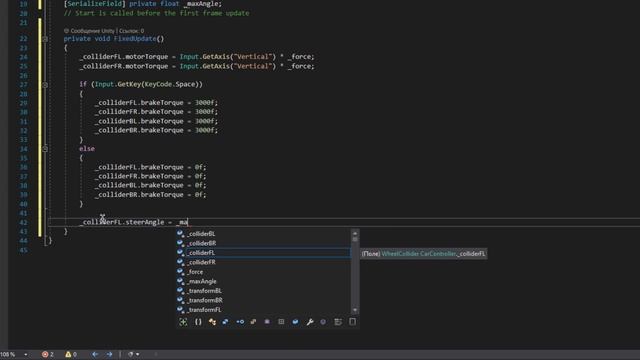640x360 pixels.
Task: Click the quick-info tooltip for _colliderFL
Action: (x=423, y=253)
